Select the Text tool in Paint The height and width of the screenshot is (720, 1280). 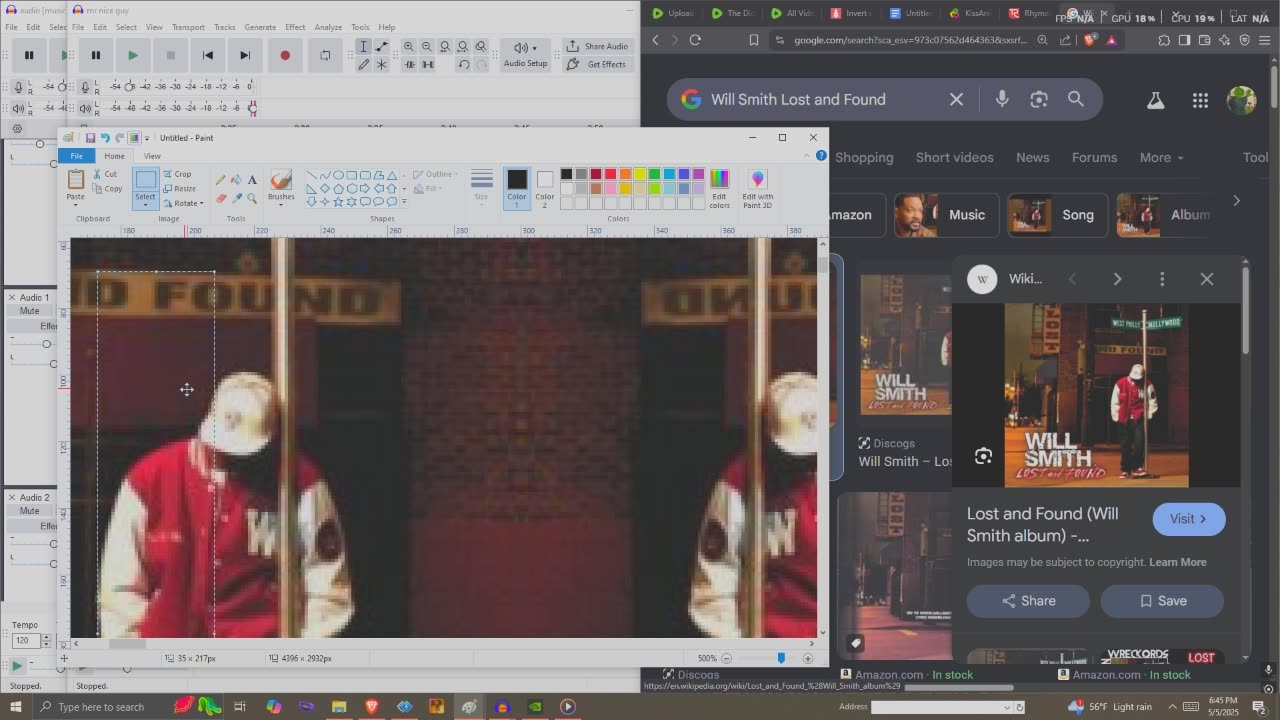[252, 180]
